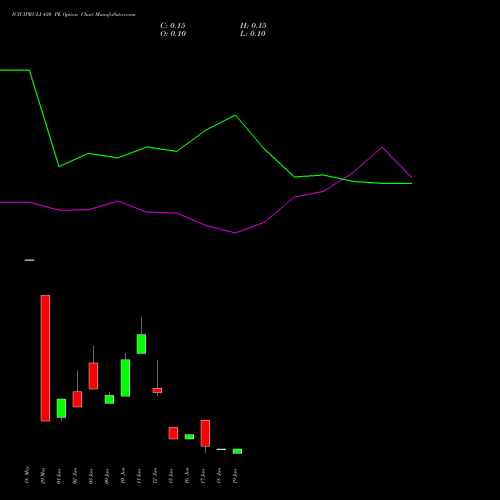
Task: Select the tall red candlestick for 29 May
Action: (x=45, y=358)
